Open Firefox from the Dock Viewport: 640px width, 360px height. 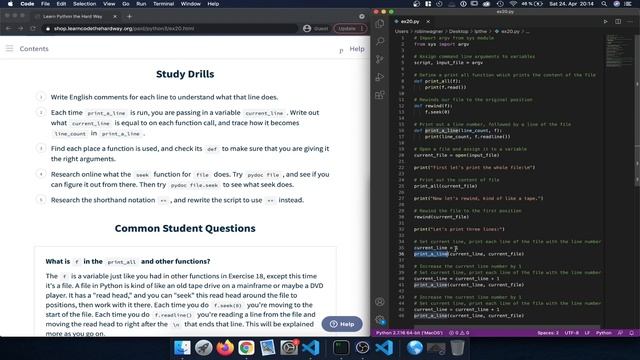pos(224,348)
